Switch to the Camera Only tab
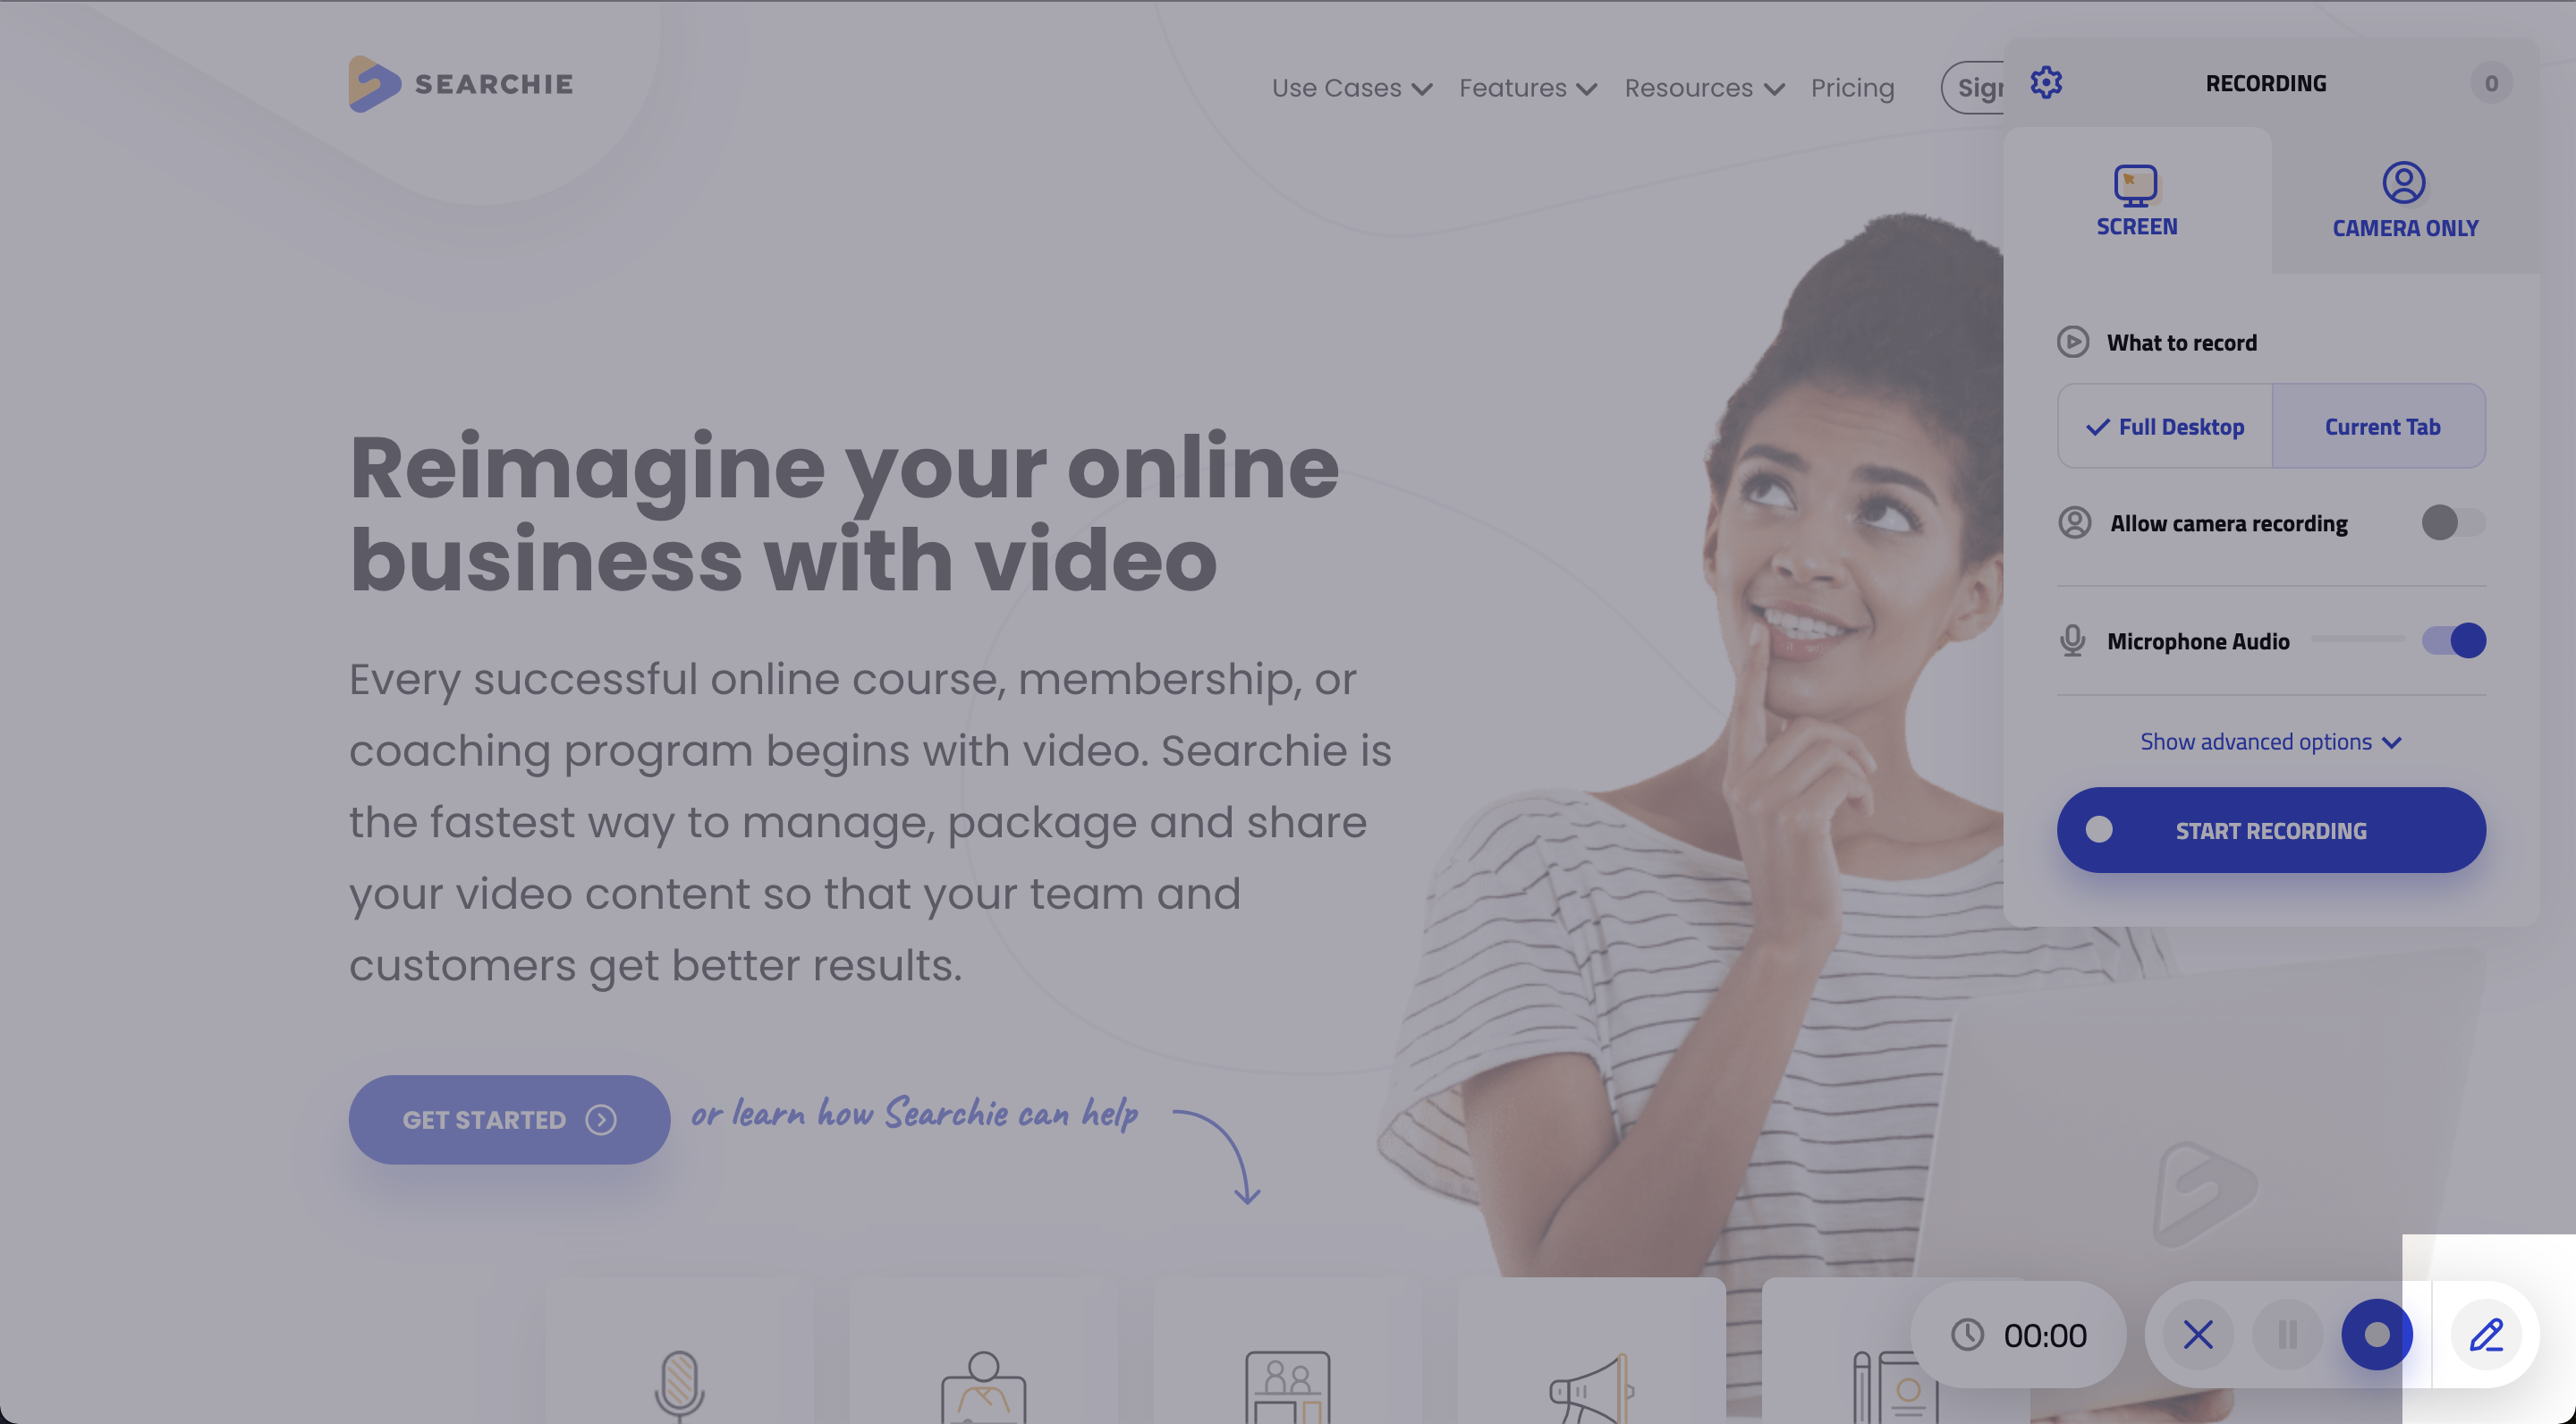Image resolution: width=2576 pixels, height=1424 pixels. point(2404,200)
